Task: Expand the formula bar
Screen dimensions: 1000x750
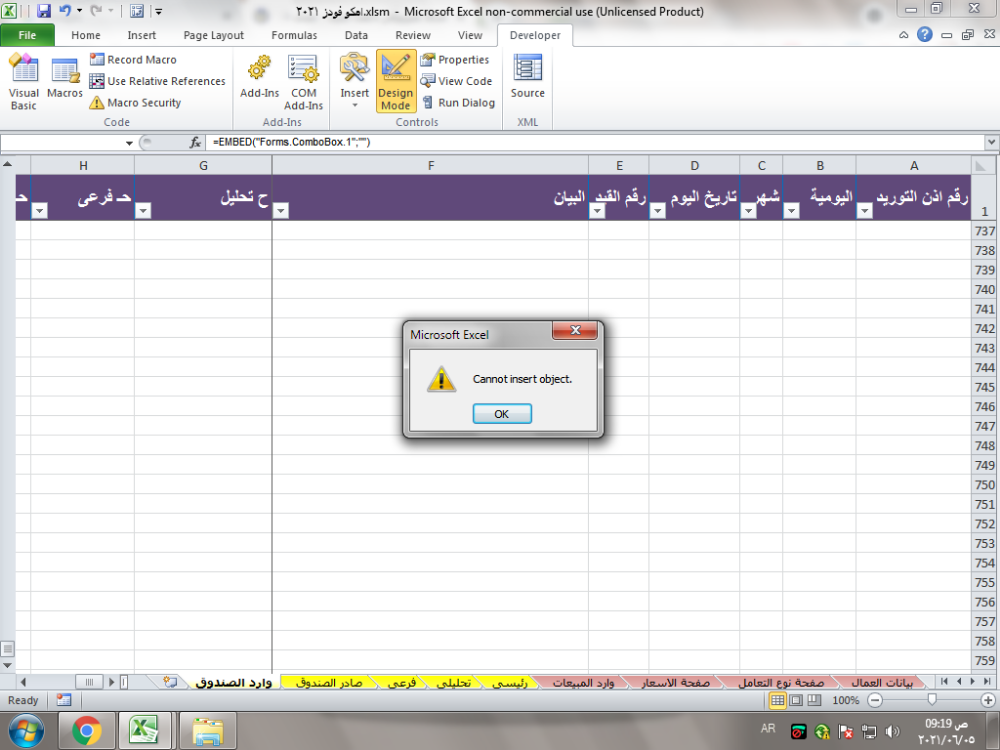Action: click(992, 142)
